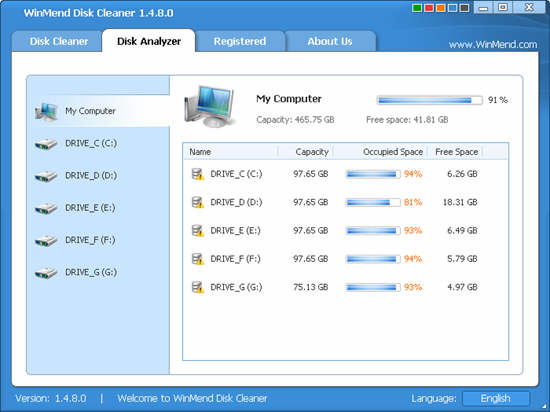
Task: Open the Disk Analyzer tab
Action: point(149,41)
